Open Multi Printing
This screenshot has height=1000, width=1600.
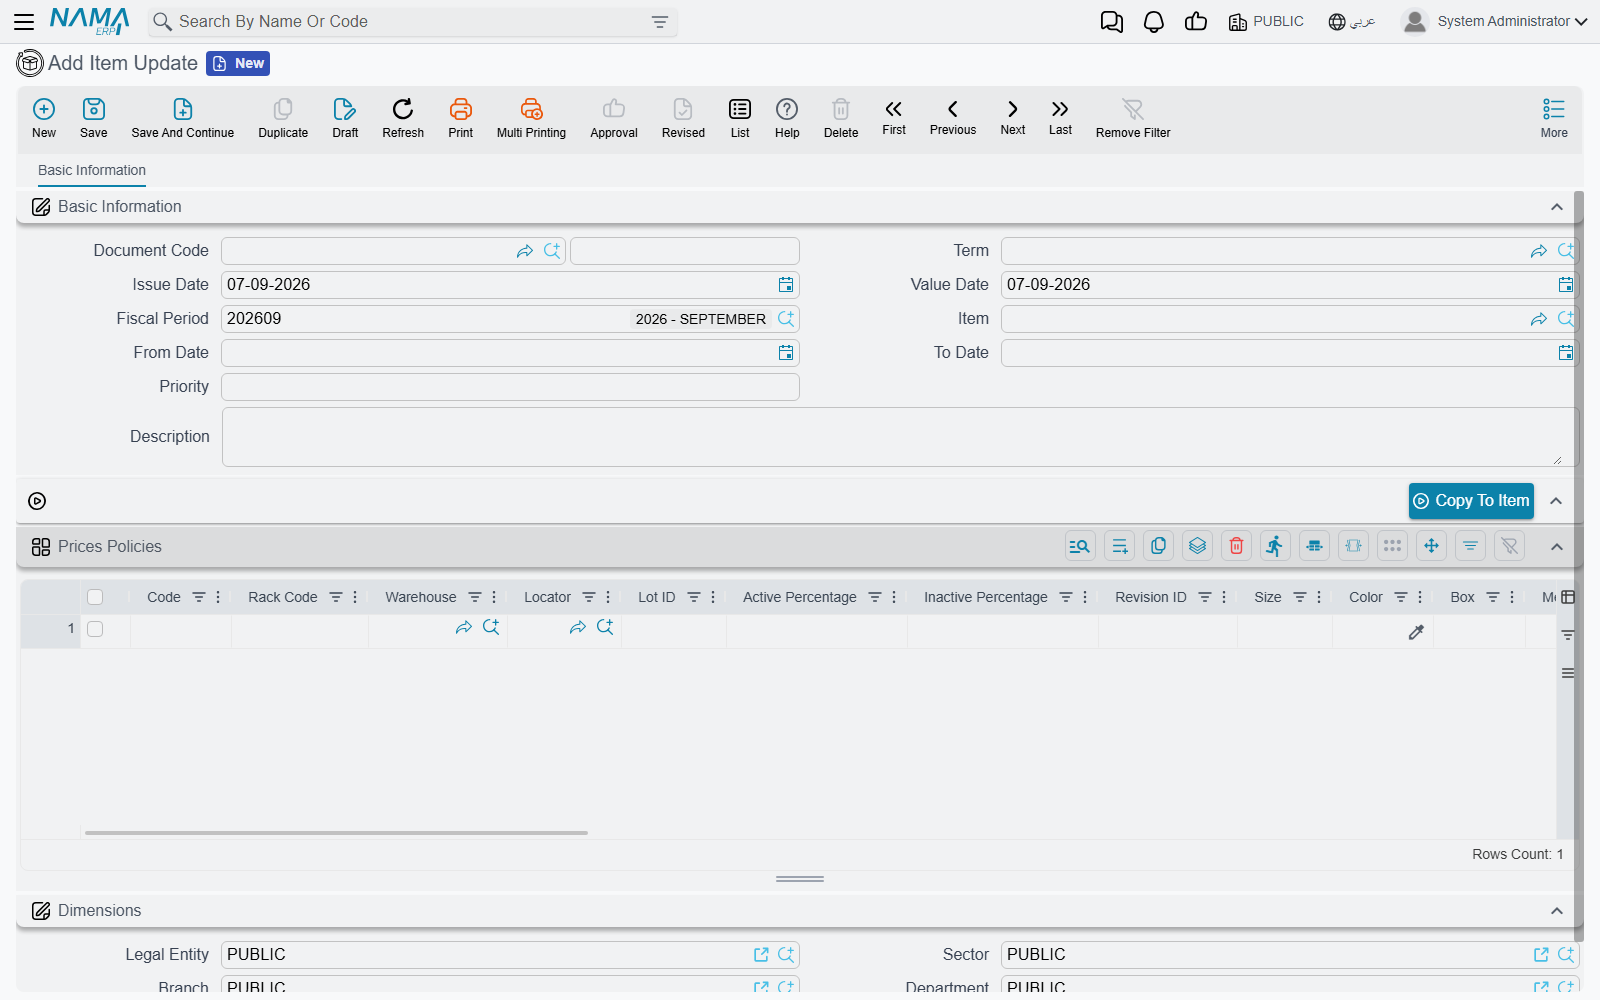pos(531,118)
